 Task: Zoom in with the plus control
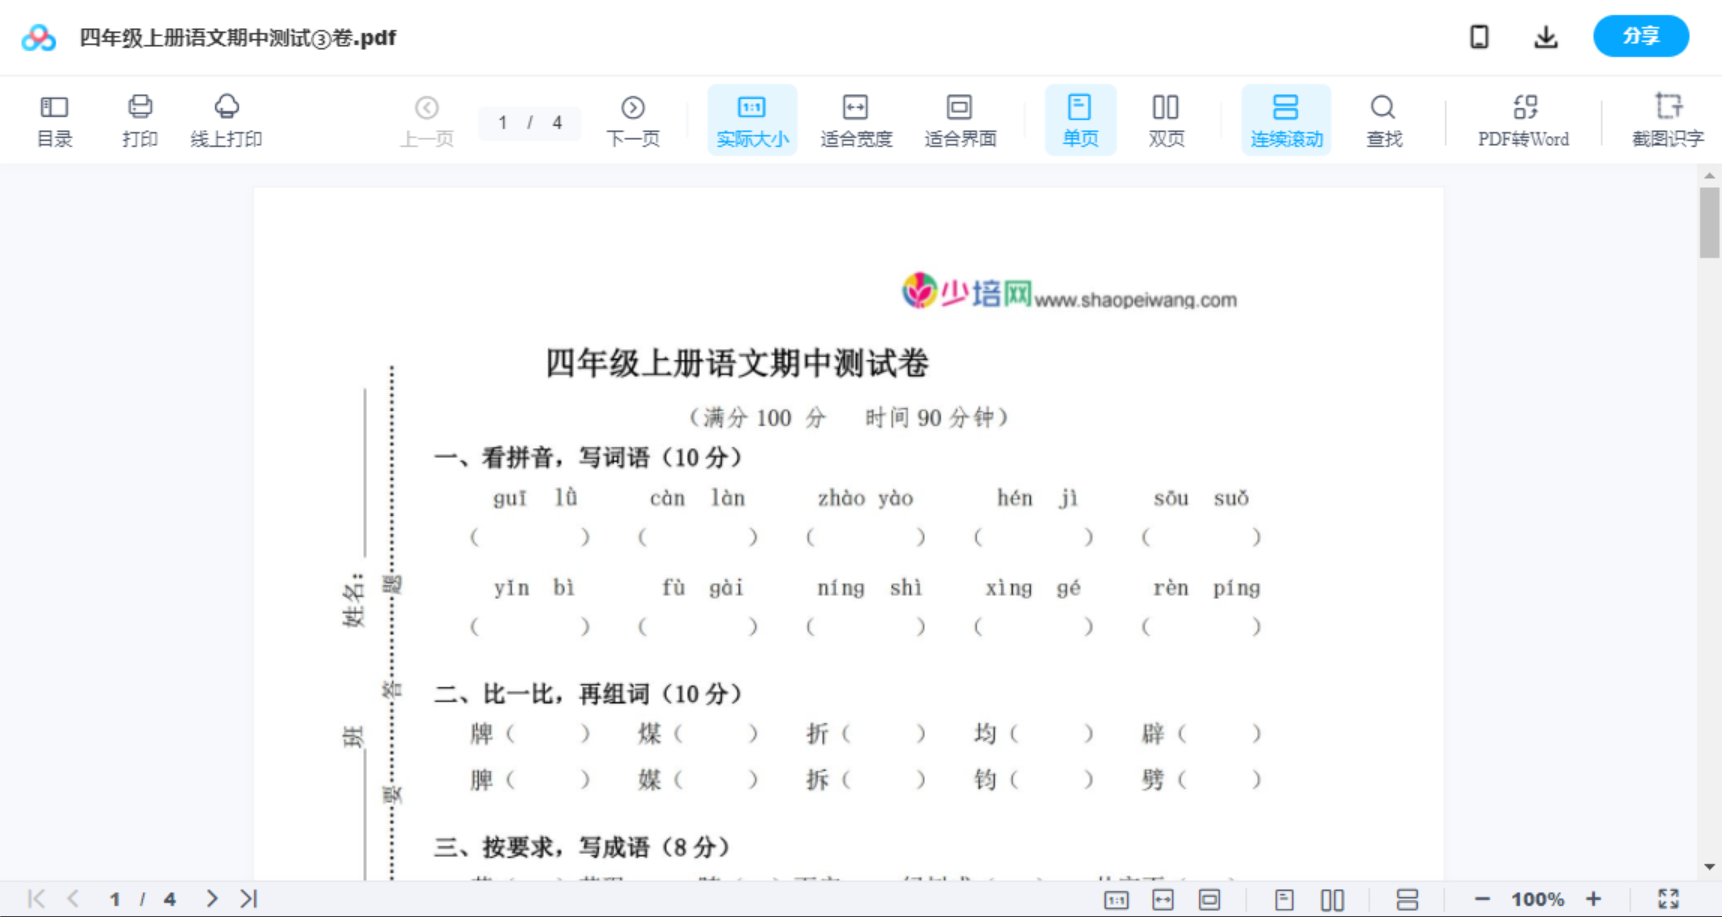1594,898
